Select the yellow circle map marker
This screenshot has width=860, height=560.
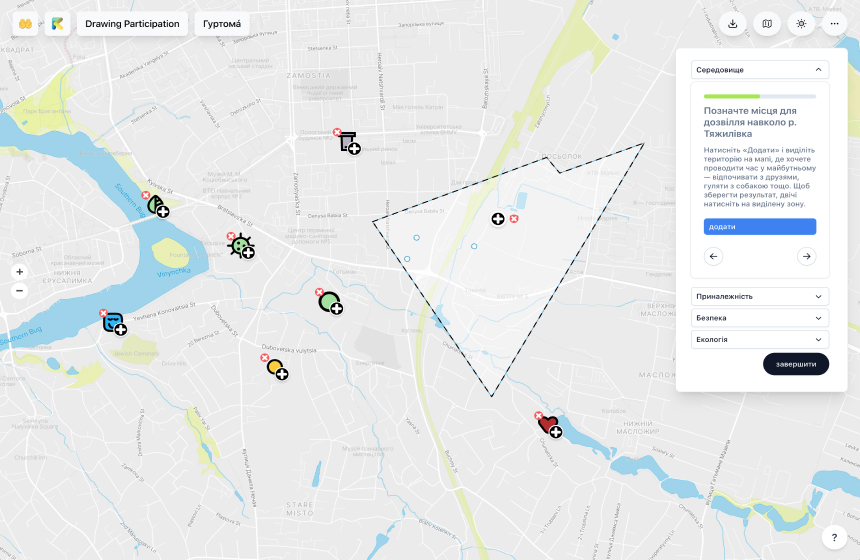pos(275,368)
